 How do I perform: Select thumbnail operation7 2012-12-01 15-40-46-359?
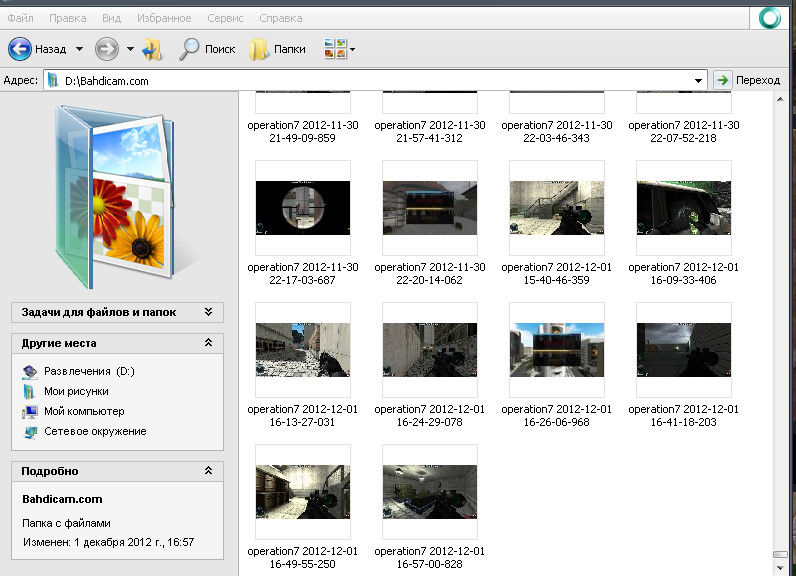(556, 208)
